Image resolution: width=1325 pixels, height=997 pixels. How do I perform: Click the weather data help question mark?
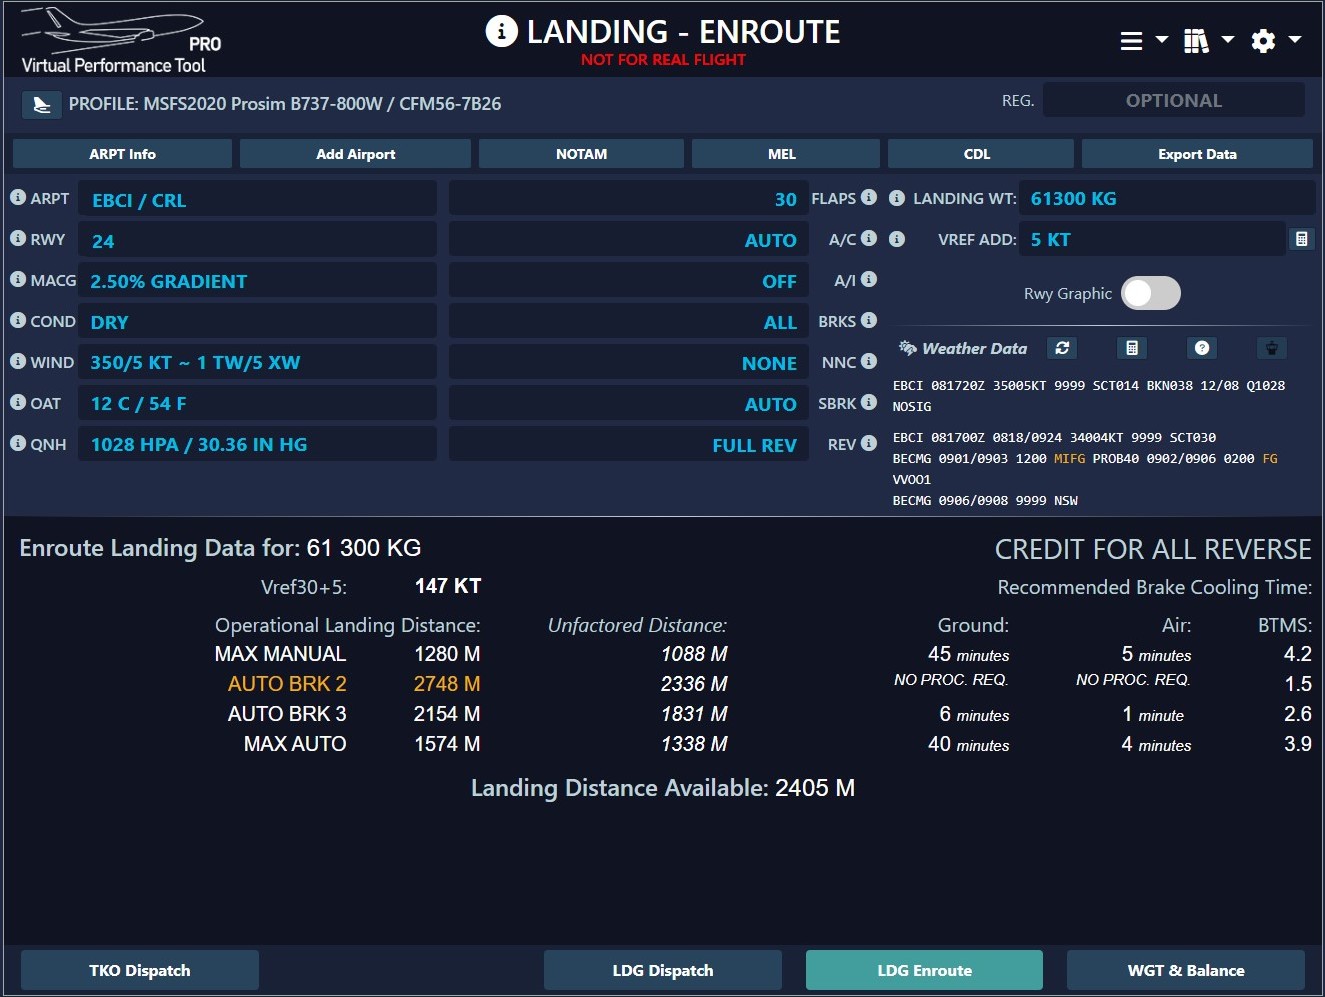(1202, 348)
